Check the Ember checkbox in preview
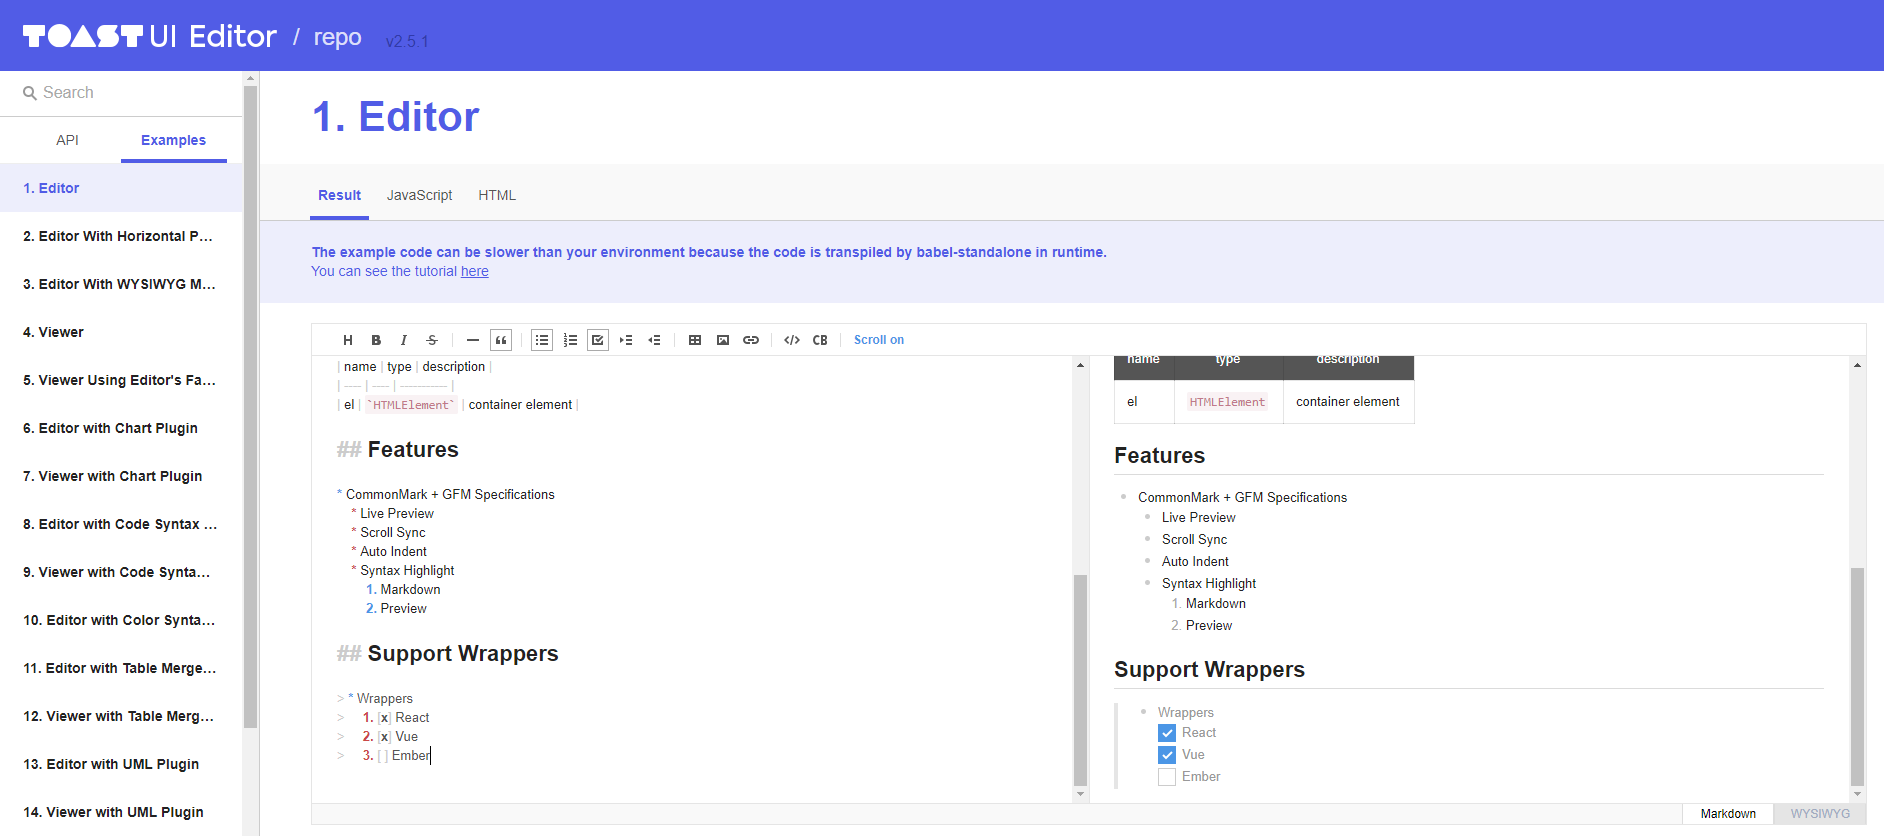Screen dimensions: 1884x836 1167,777
